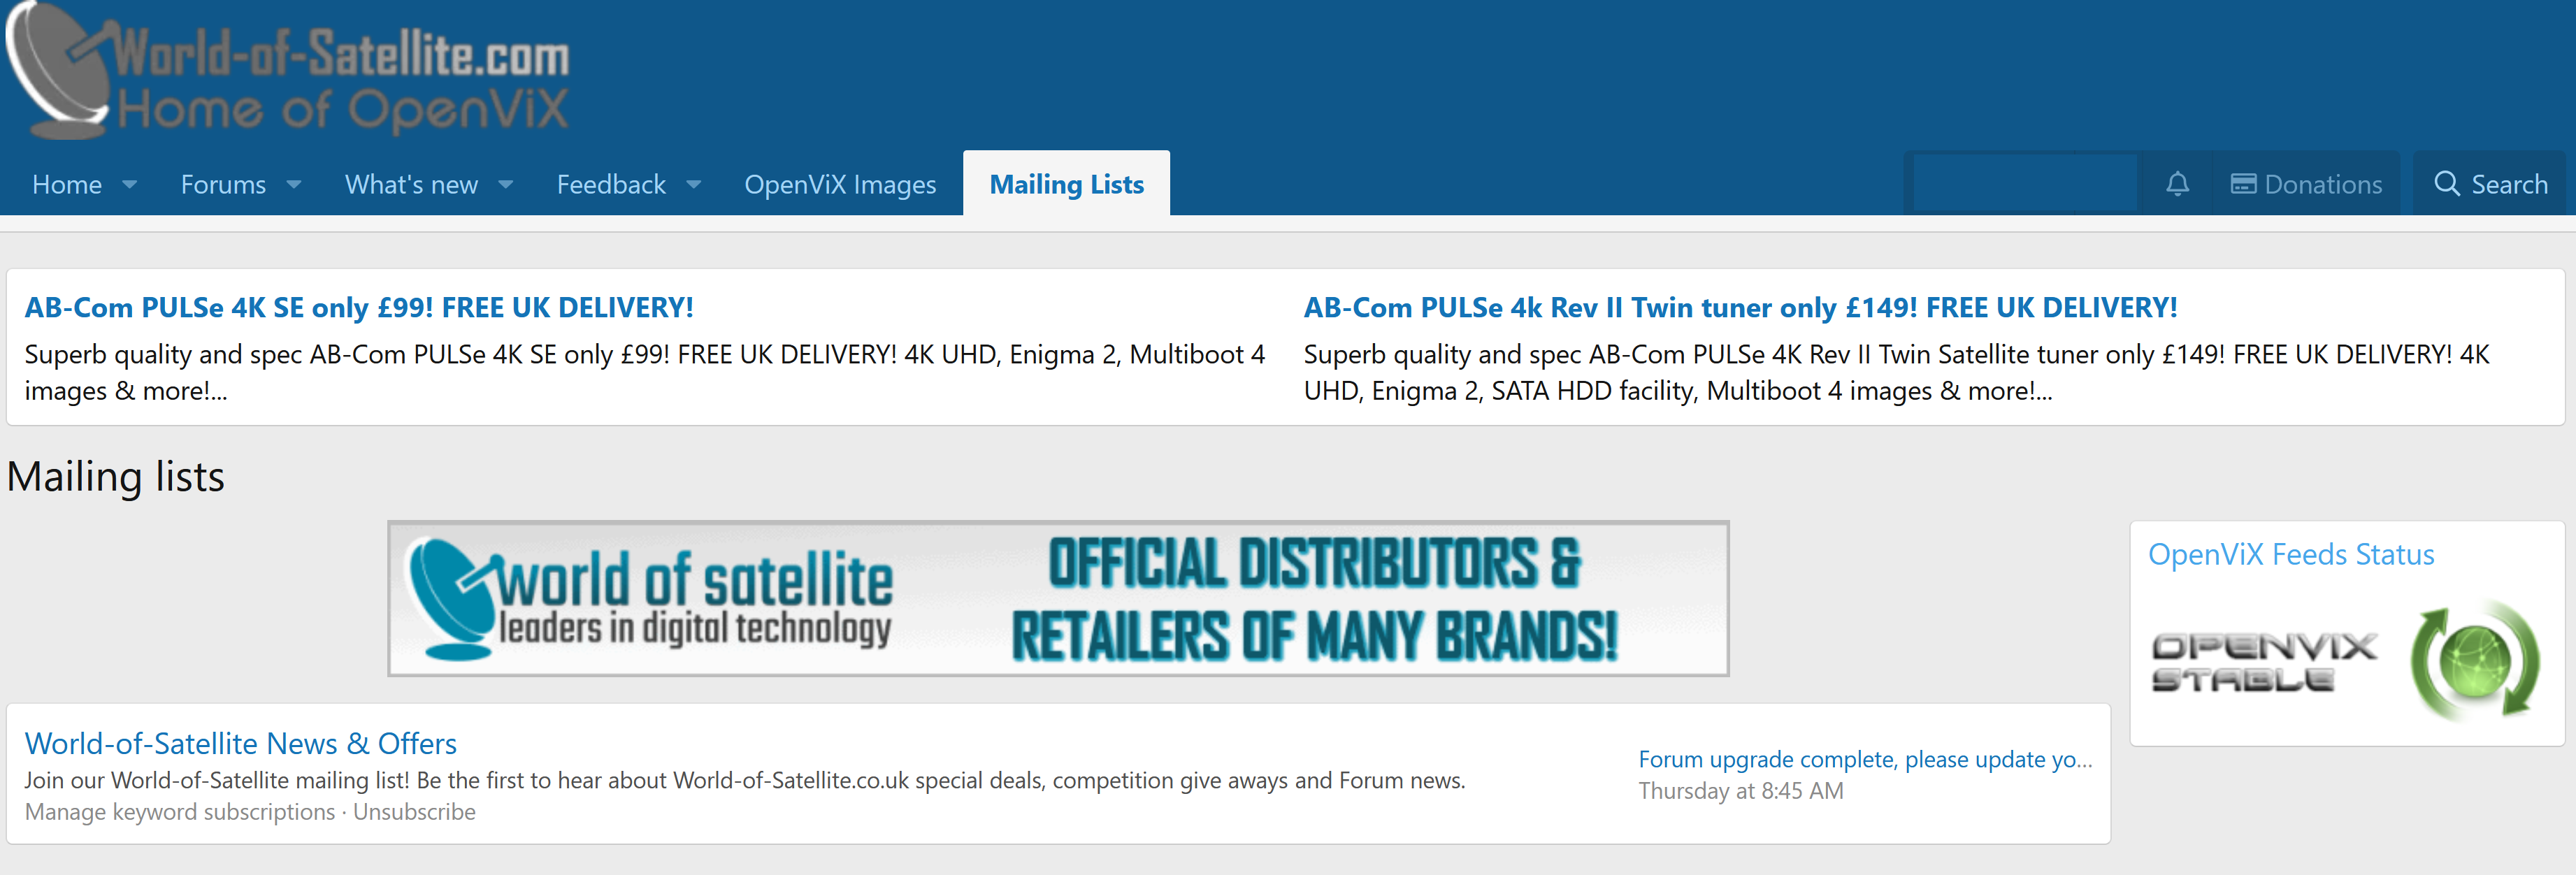Open the Forums menu item

click(223, 185)
